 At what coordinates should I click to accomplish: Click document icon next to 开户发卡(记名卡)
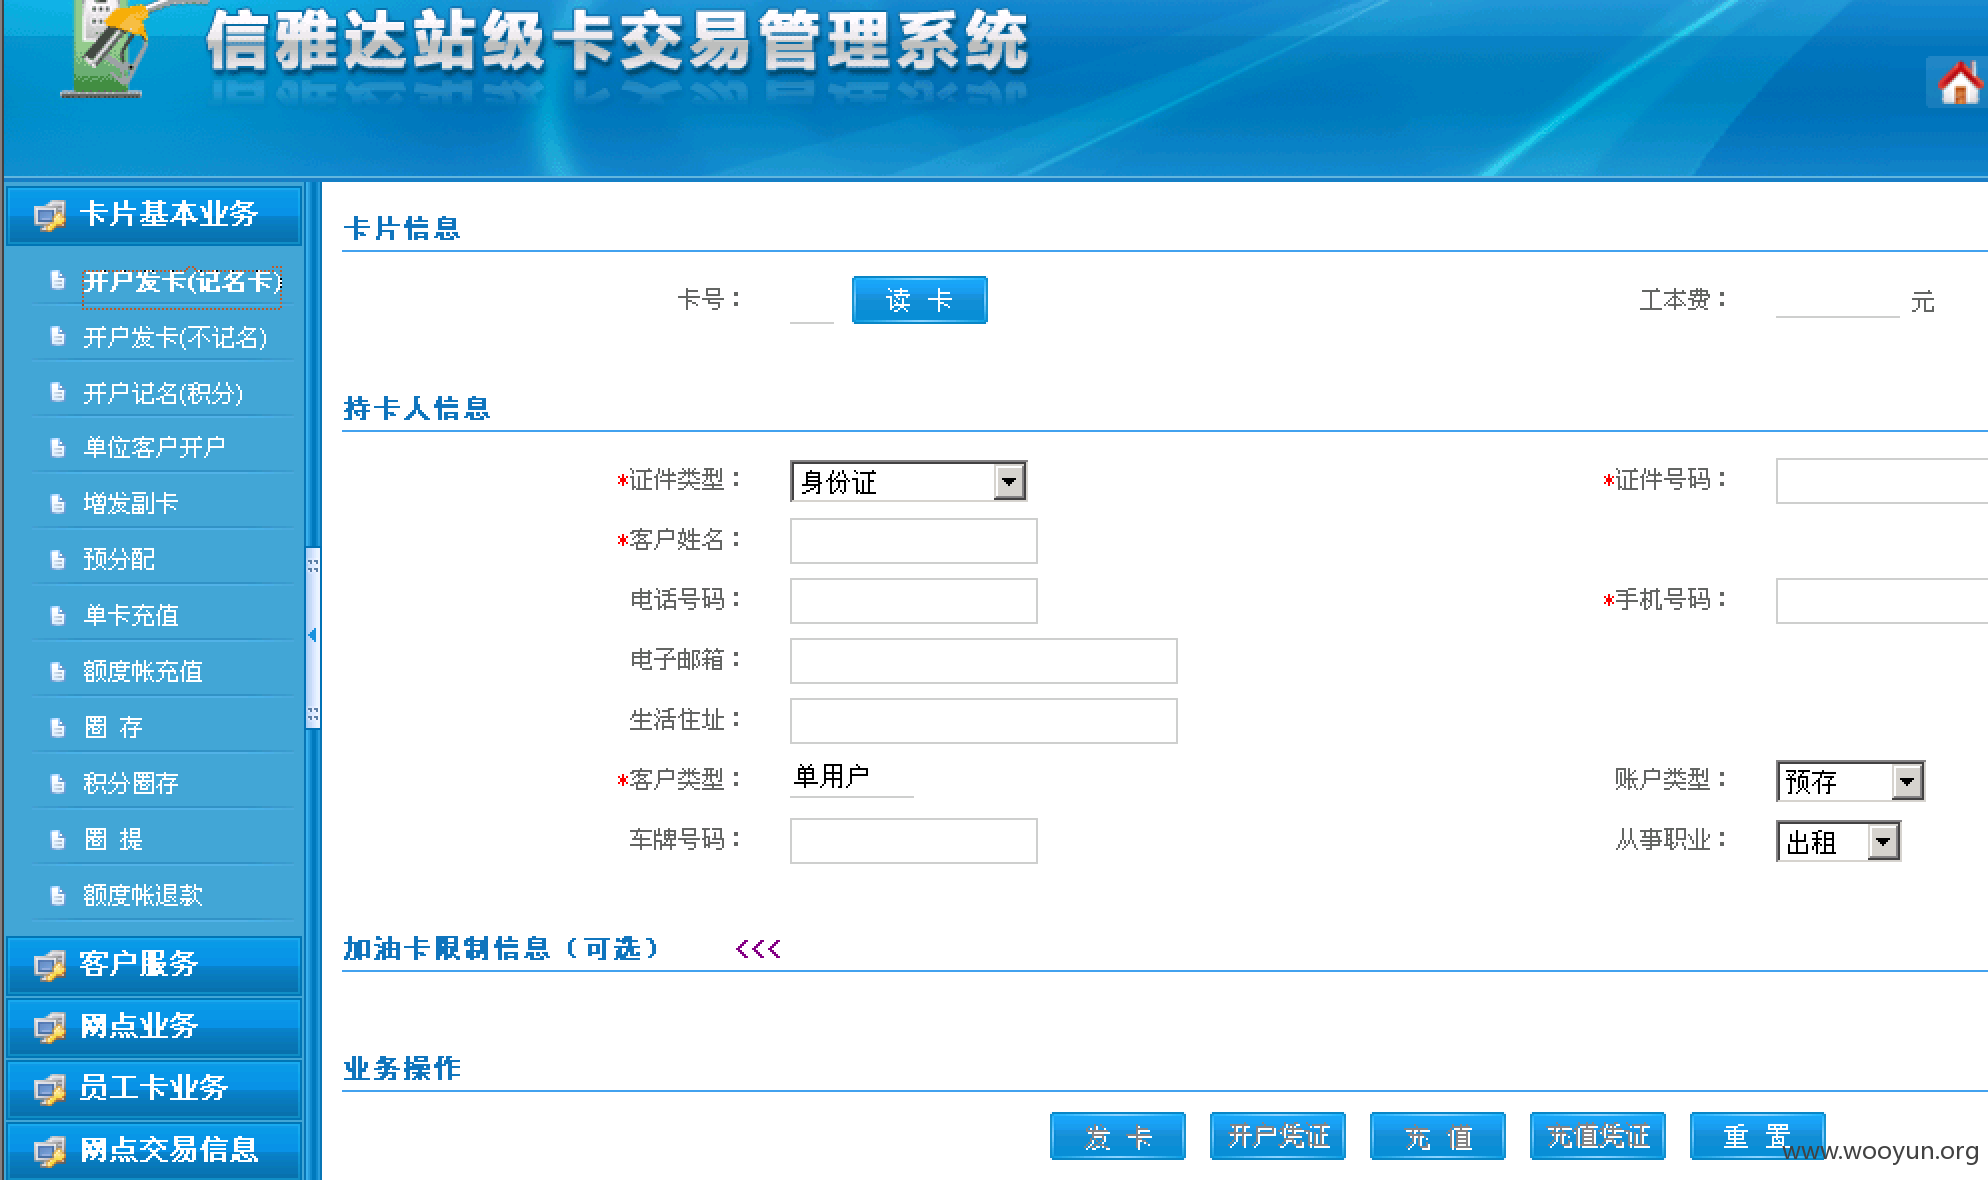click(x=58, y=281)
